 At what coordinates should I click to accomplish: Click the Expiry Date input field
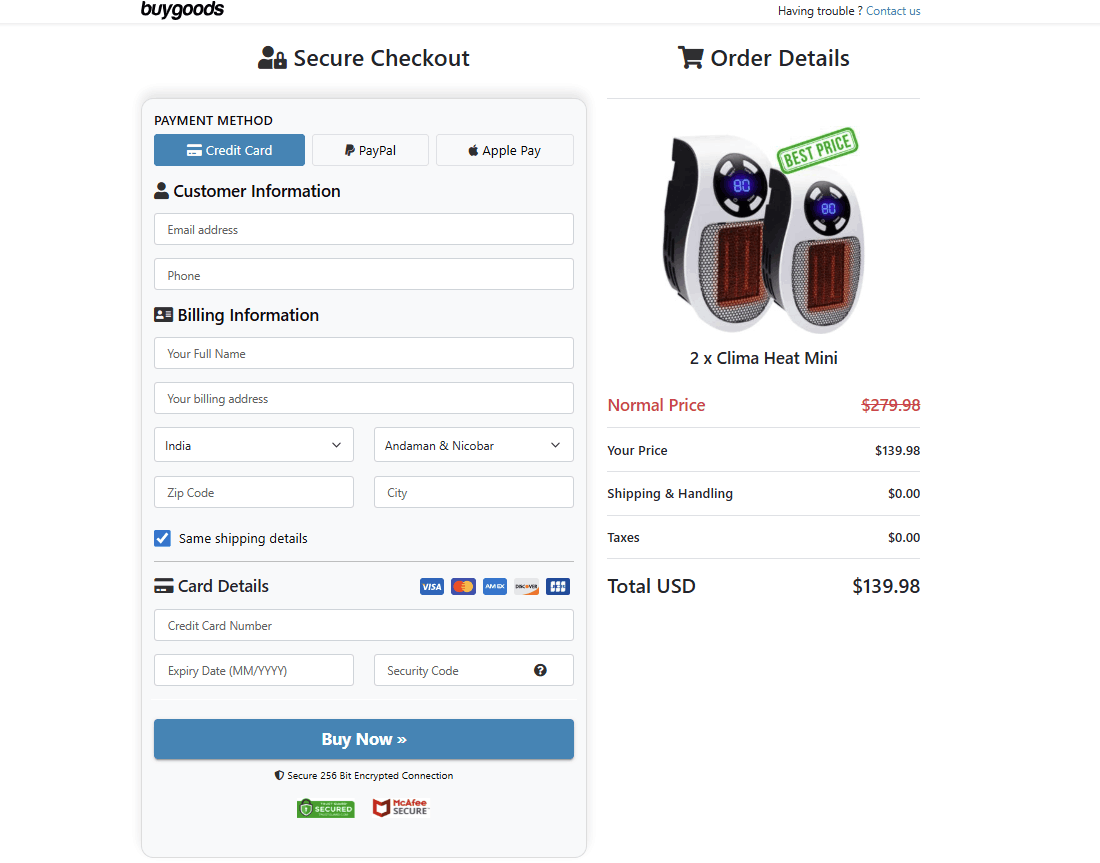[x=253, y=670]
